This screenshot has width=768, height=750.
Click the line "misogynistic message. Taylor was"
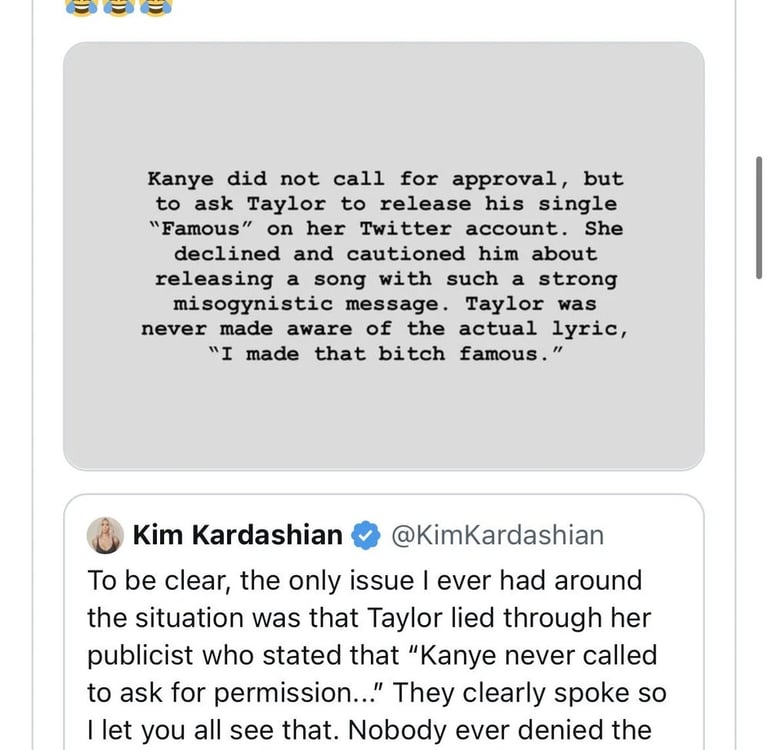click(385, 304)
